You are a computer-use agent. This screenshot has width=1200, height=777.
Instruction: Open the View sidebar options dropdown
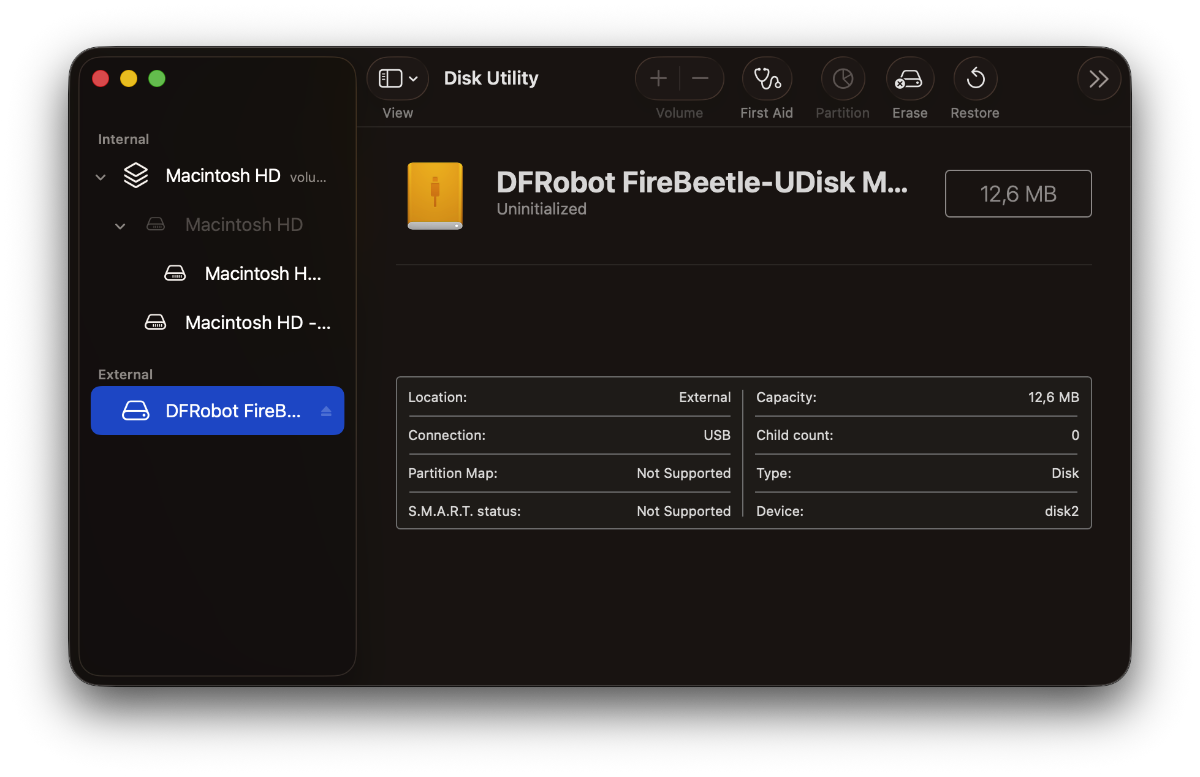pyautogui.click(x=398, y=79)
